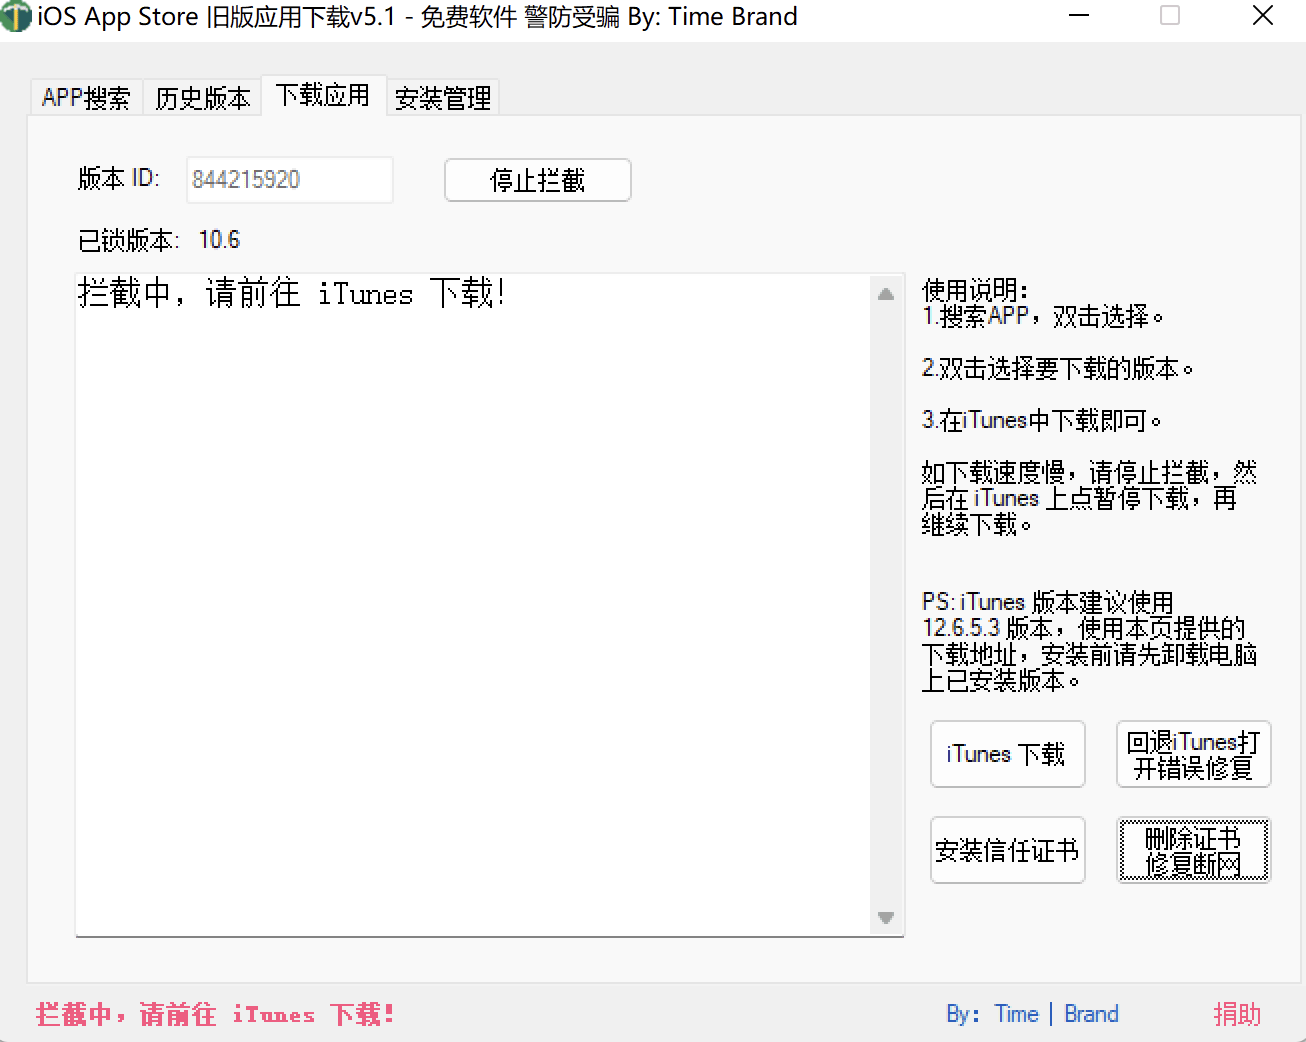The width and height of the screenshot is (1306, 1042).
Task: Click the 删除证书修复断网 button
Action: (x=1193, y=850)
